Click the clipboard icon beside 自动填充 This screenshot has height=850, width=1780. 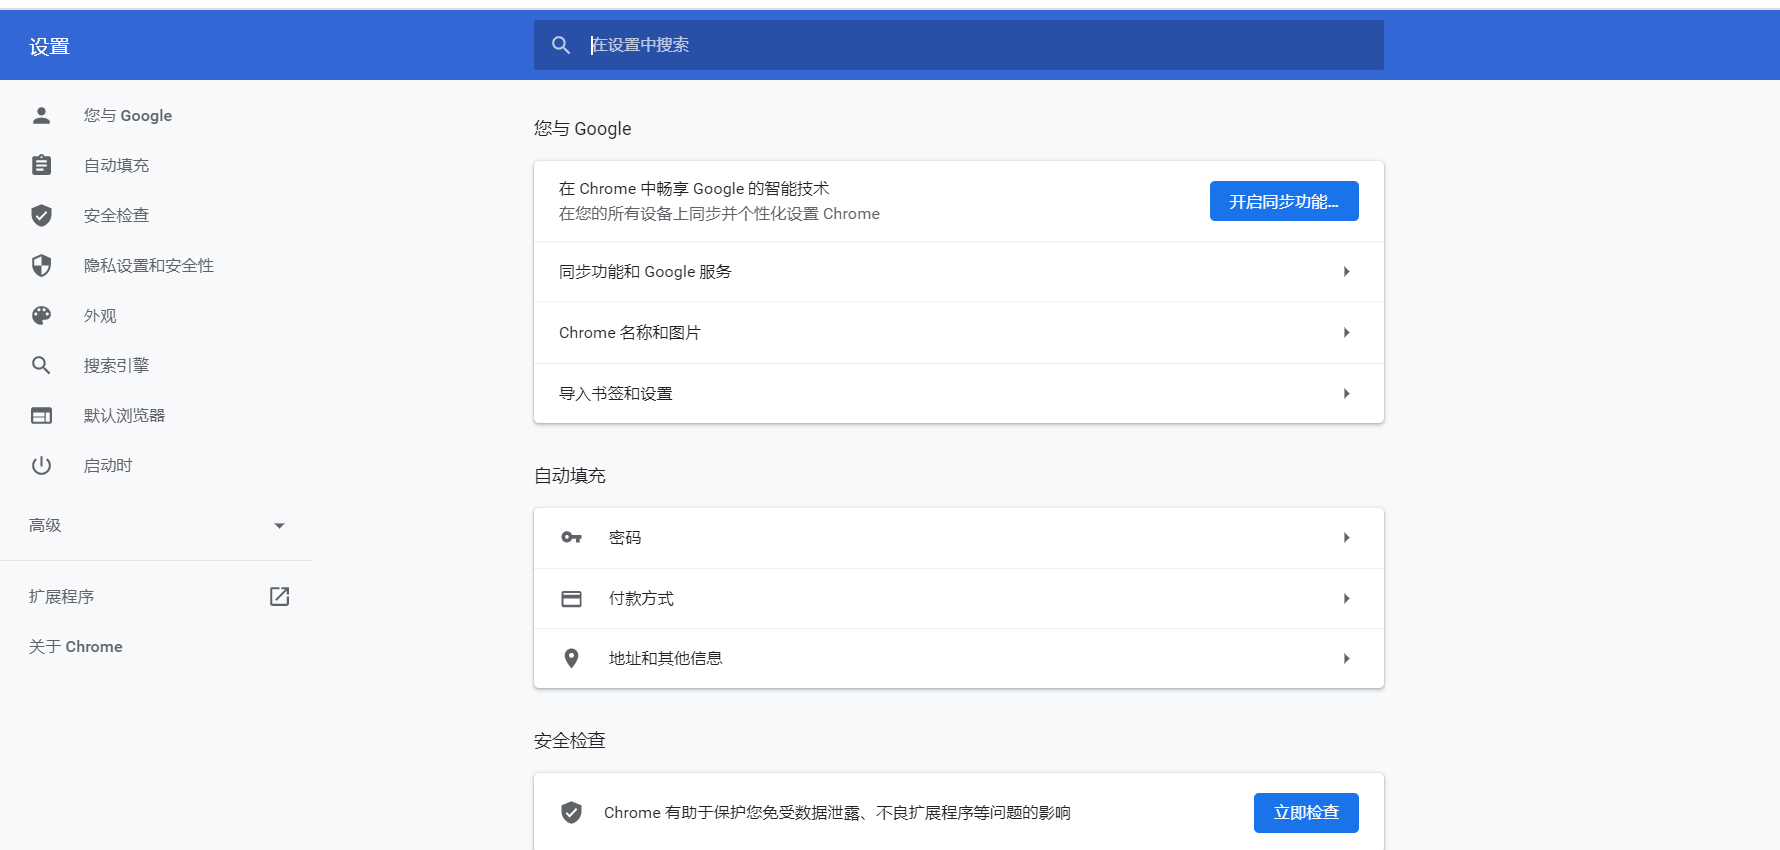click(41, 165)
